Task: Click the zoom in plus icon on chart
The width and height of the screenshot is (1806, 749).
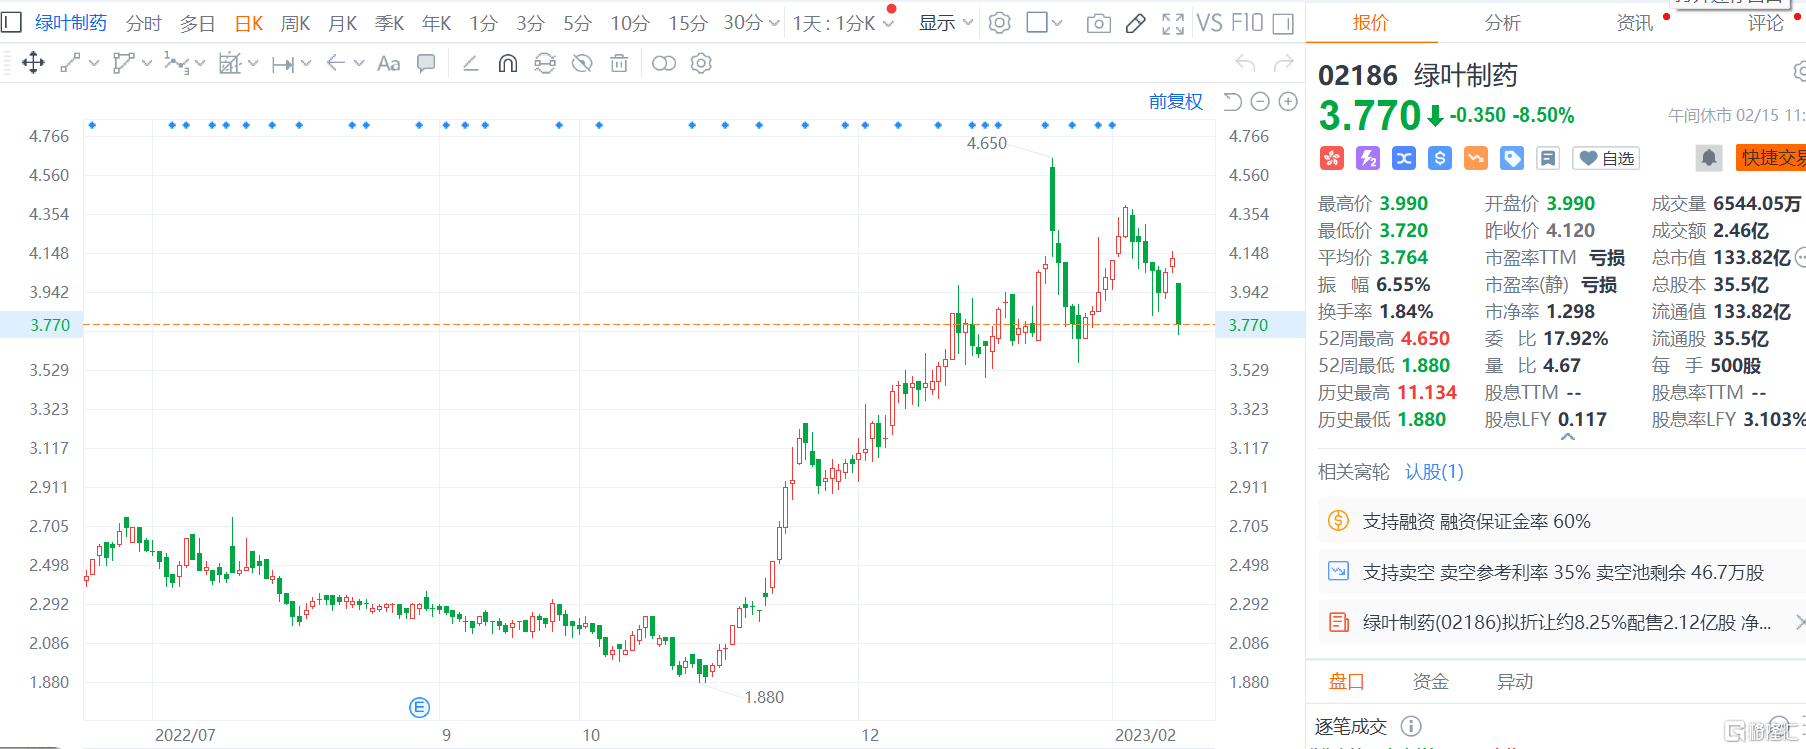Action: 1288,101
